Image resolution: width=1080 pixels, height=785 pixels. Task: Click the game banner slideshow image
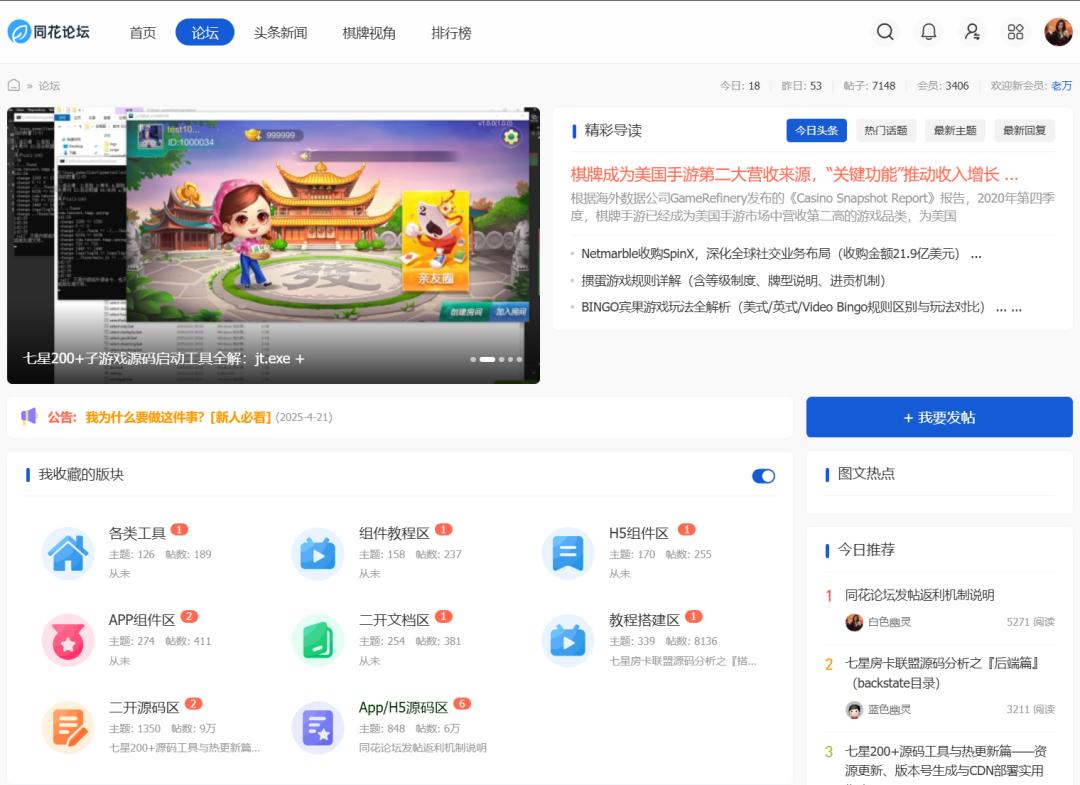[x=273, y=230]
